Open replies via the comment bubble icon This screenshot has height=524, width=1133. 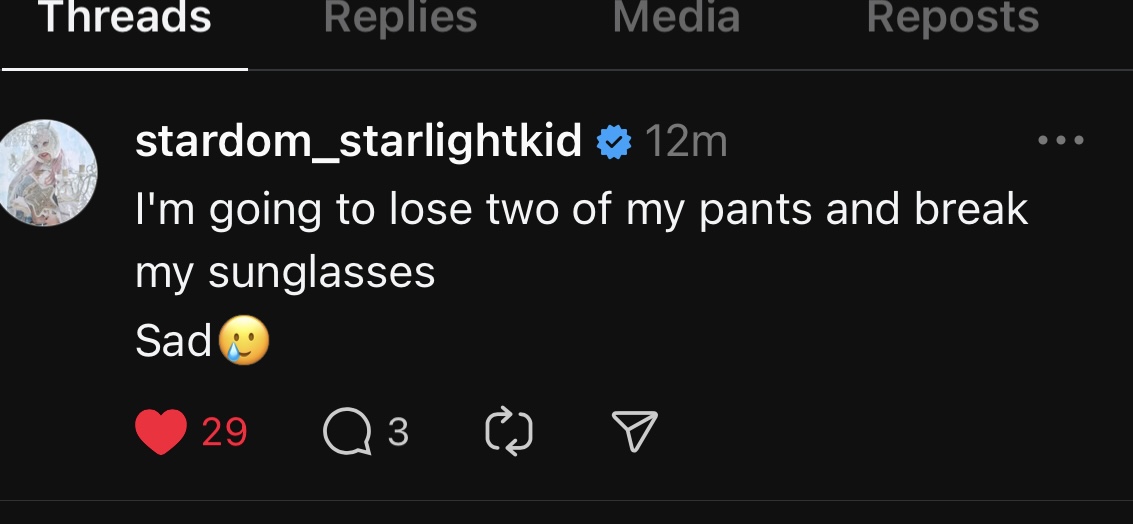[x=345, y=431]
